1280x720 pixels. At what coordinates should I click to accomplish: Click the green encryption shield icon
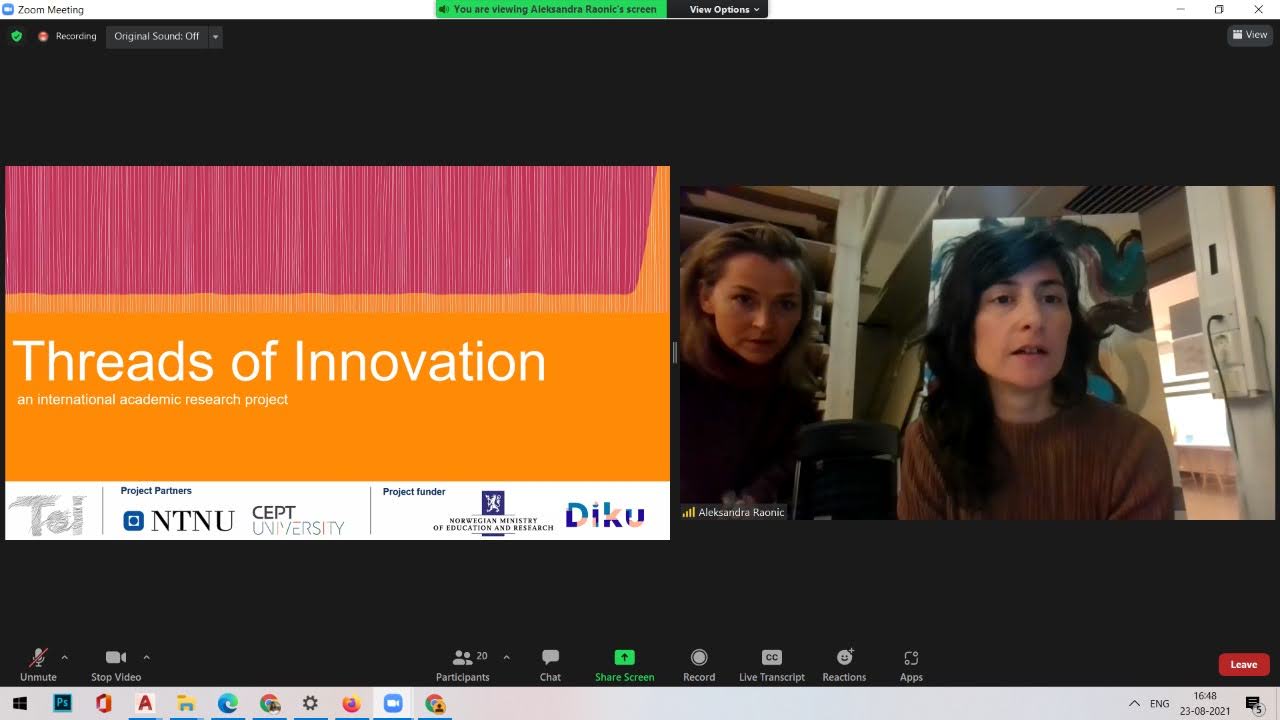coord(16,36)
